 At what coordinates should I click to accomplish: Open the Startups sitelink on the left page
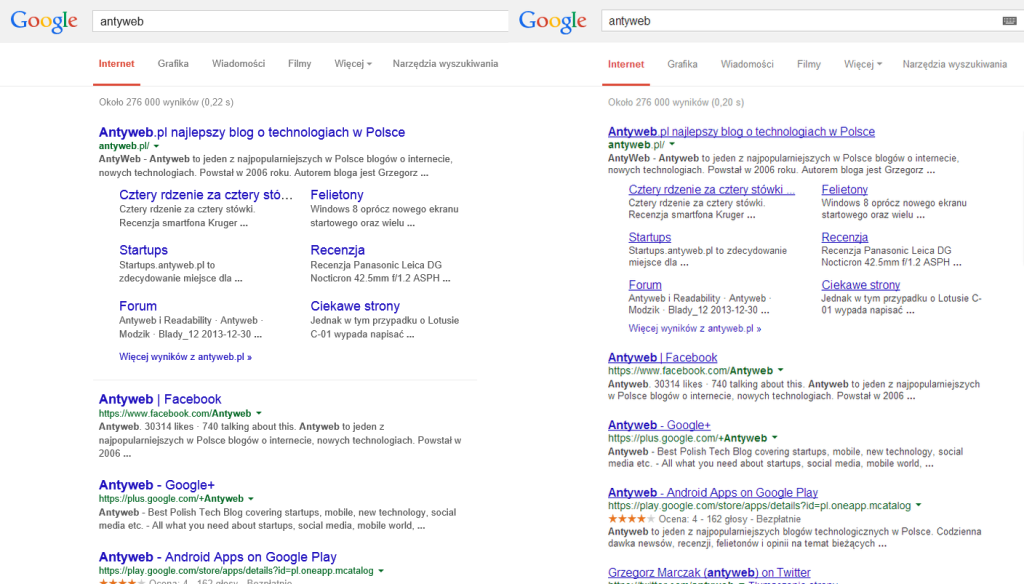[144, 250]
